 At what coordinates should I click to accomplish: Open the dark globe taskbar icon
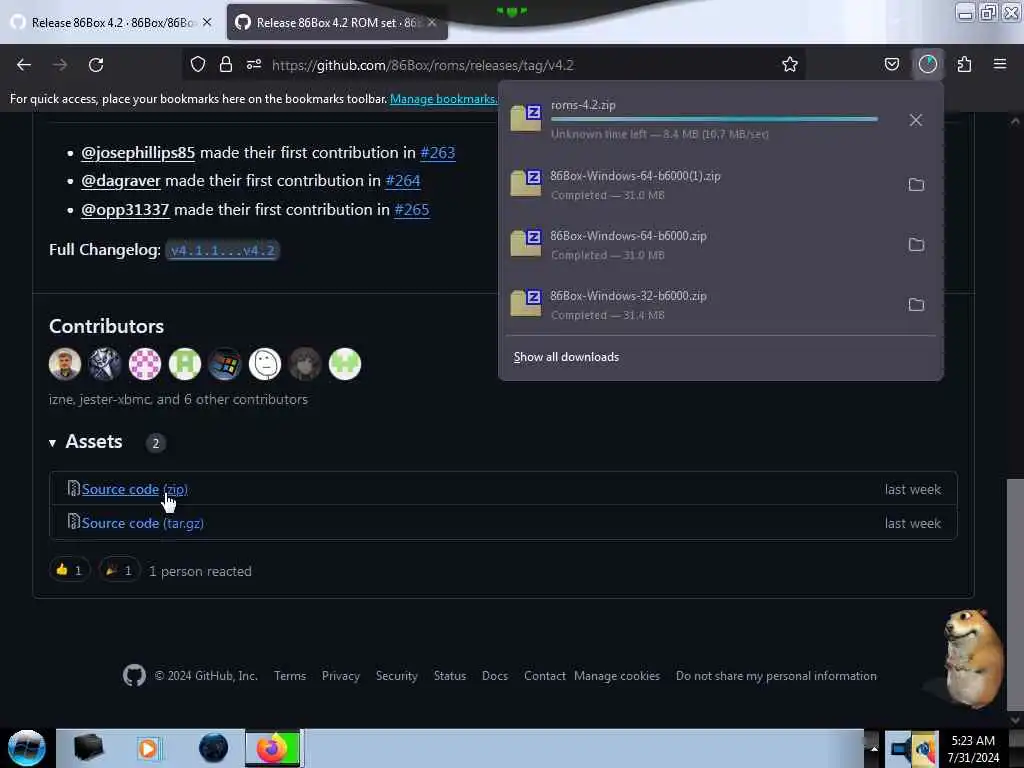(214, 748)
